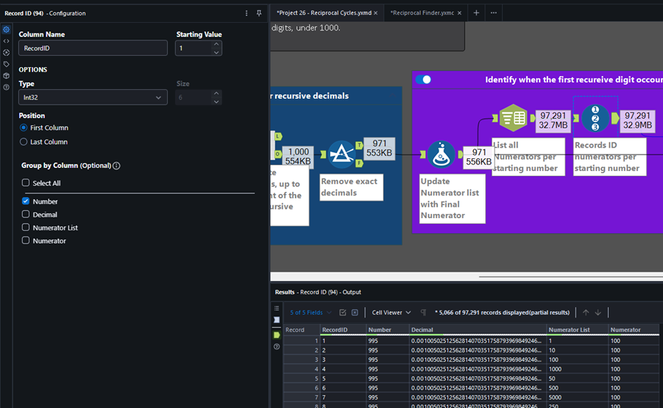The width and height of the screenshot is (663, 408).
Task: Pin the Configuration panel
Action: tap(259, 13)
